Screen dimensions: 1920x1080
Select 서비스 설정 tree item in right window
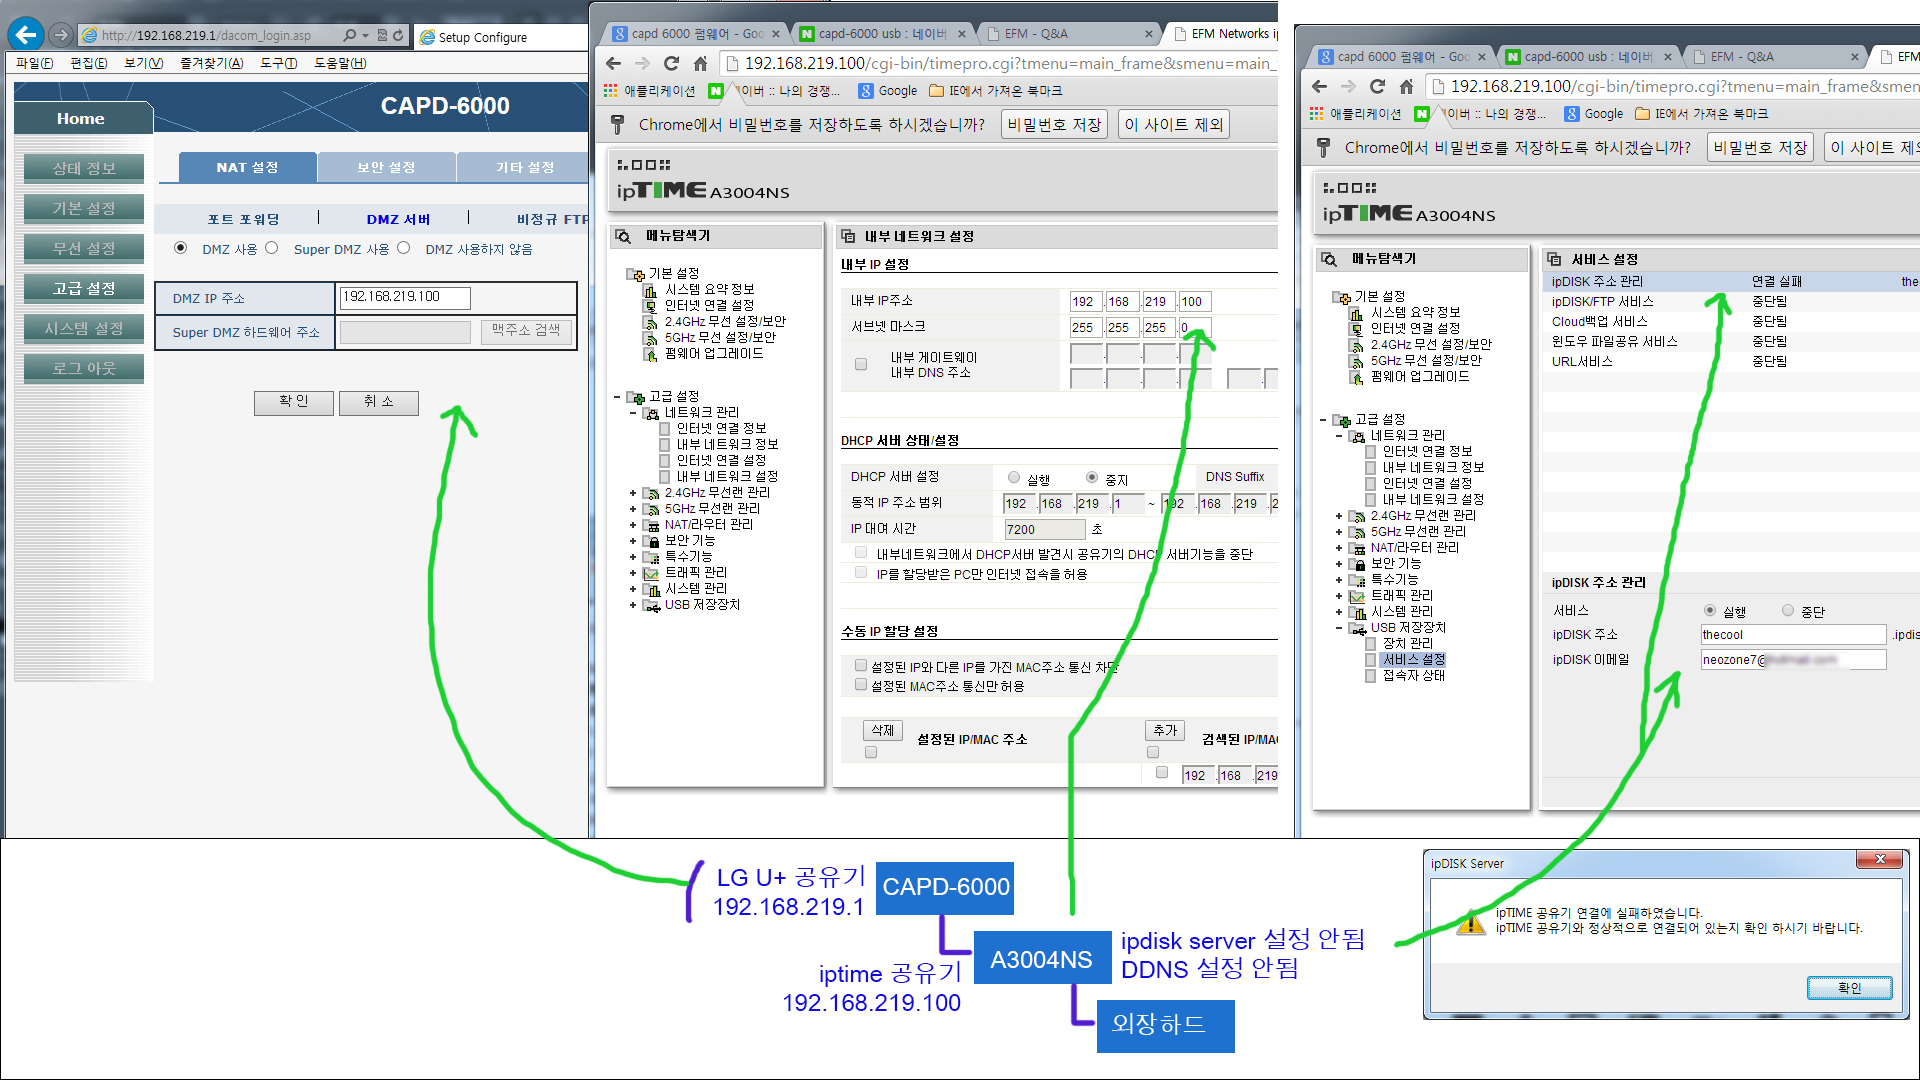click(x=1413, y=660)
